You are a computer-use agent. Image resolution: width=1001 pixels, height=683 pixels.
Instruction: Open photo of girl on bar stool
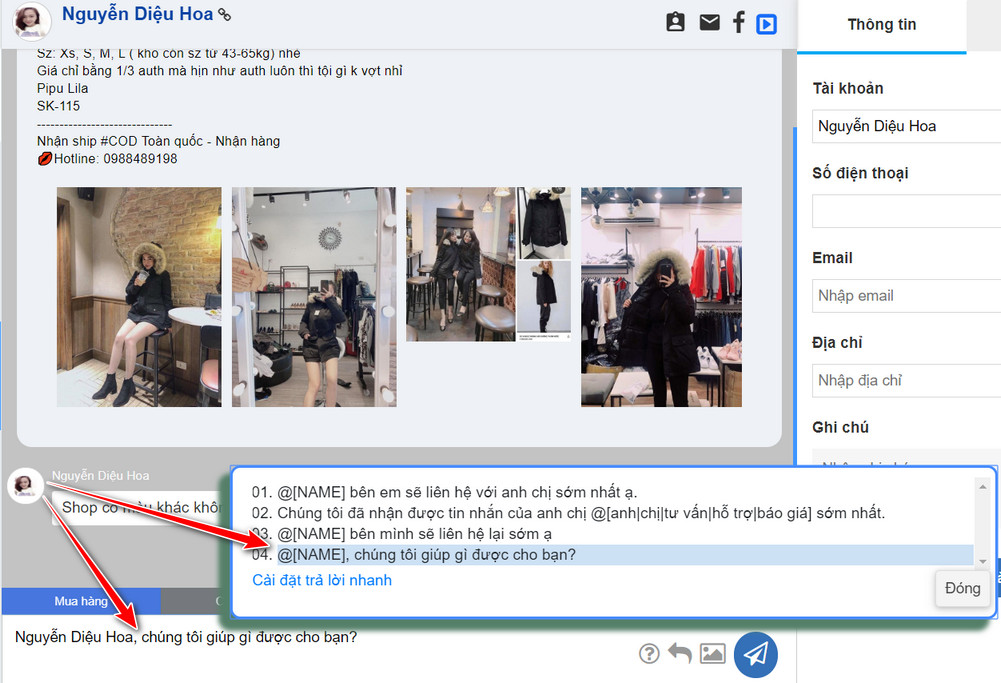click(x=139, y=297)
